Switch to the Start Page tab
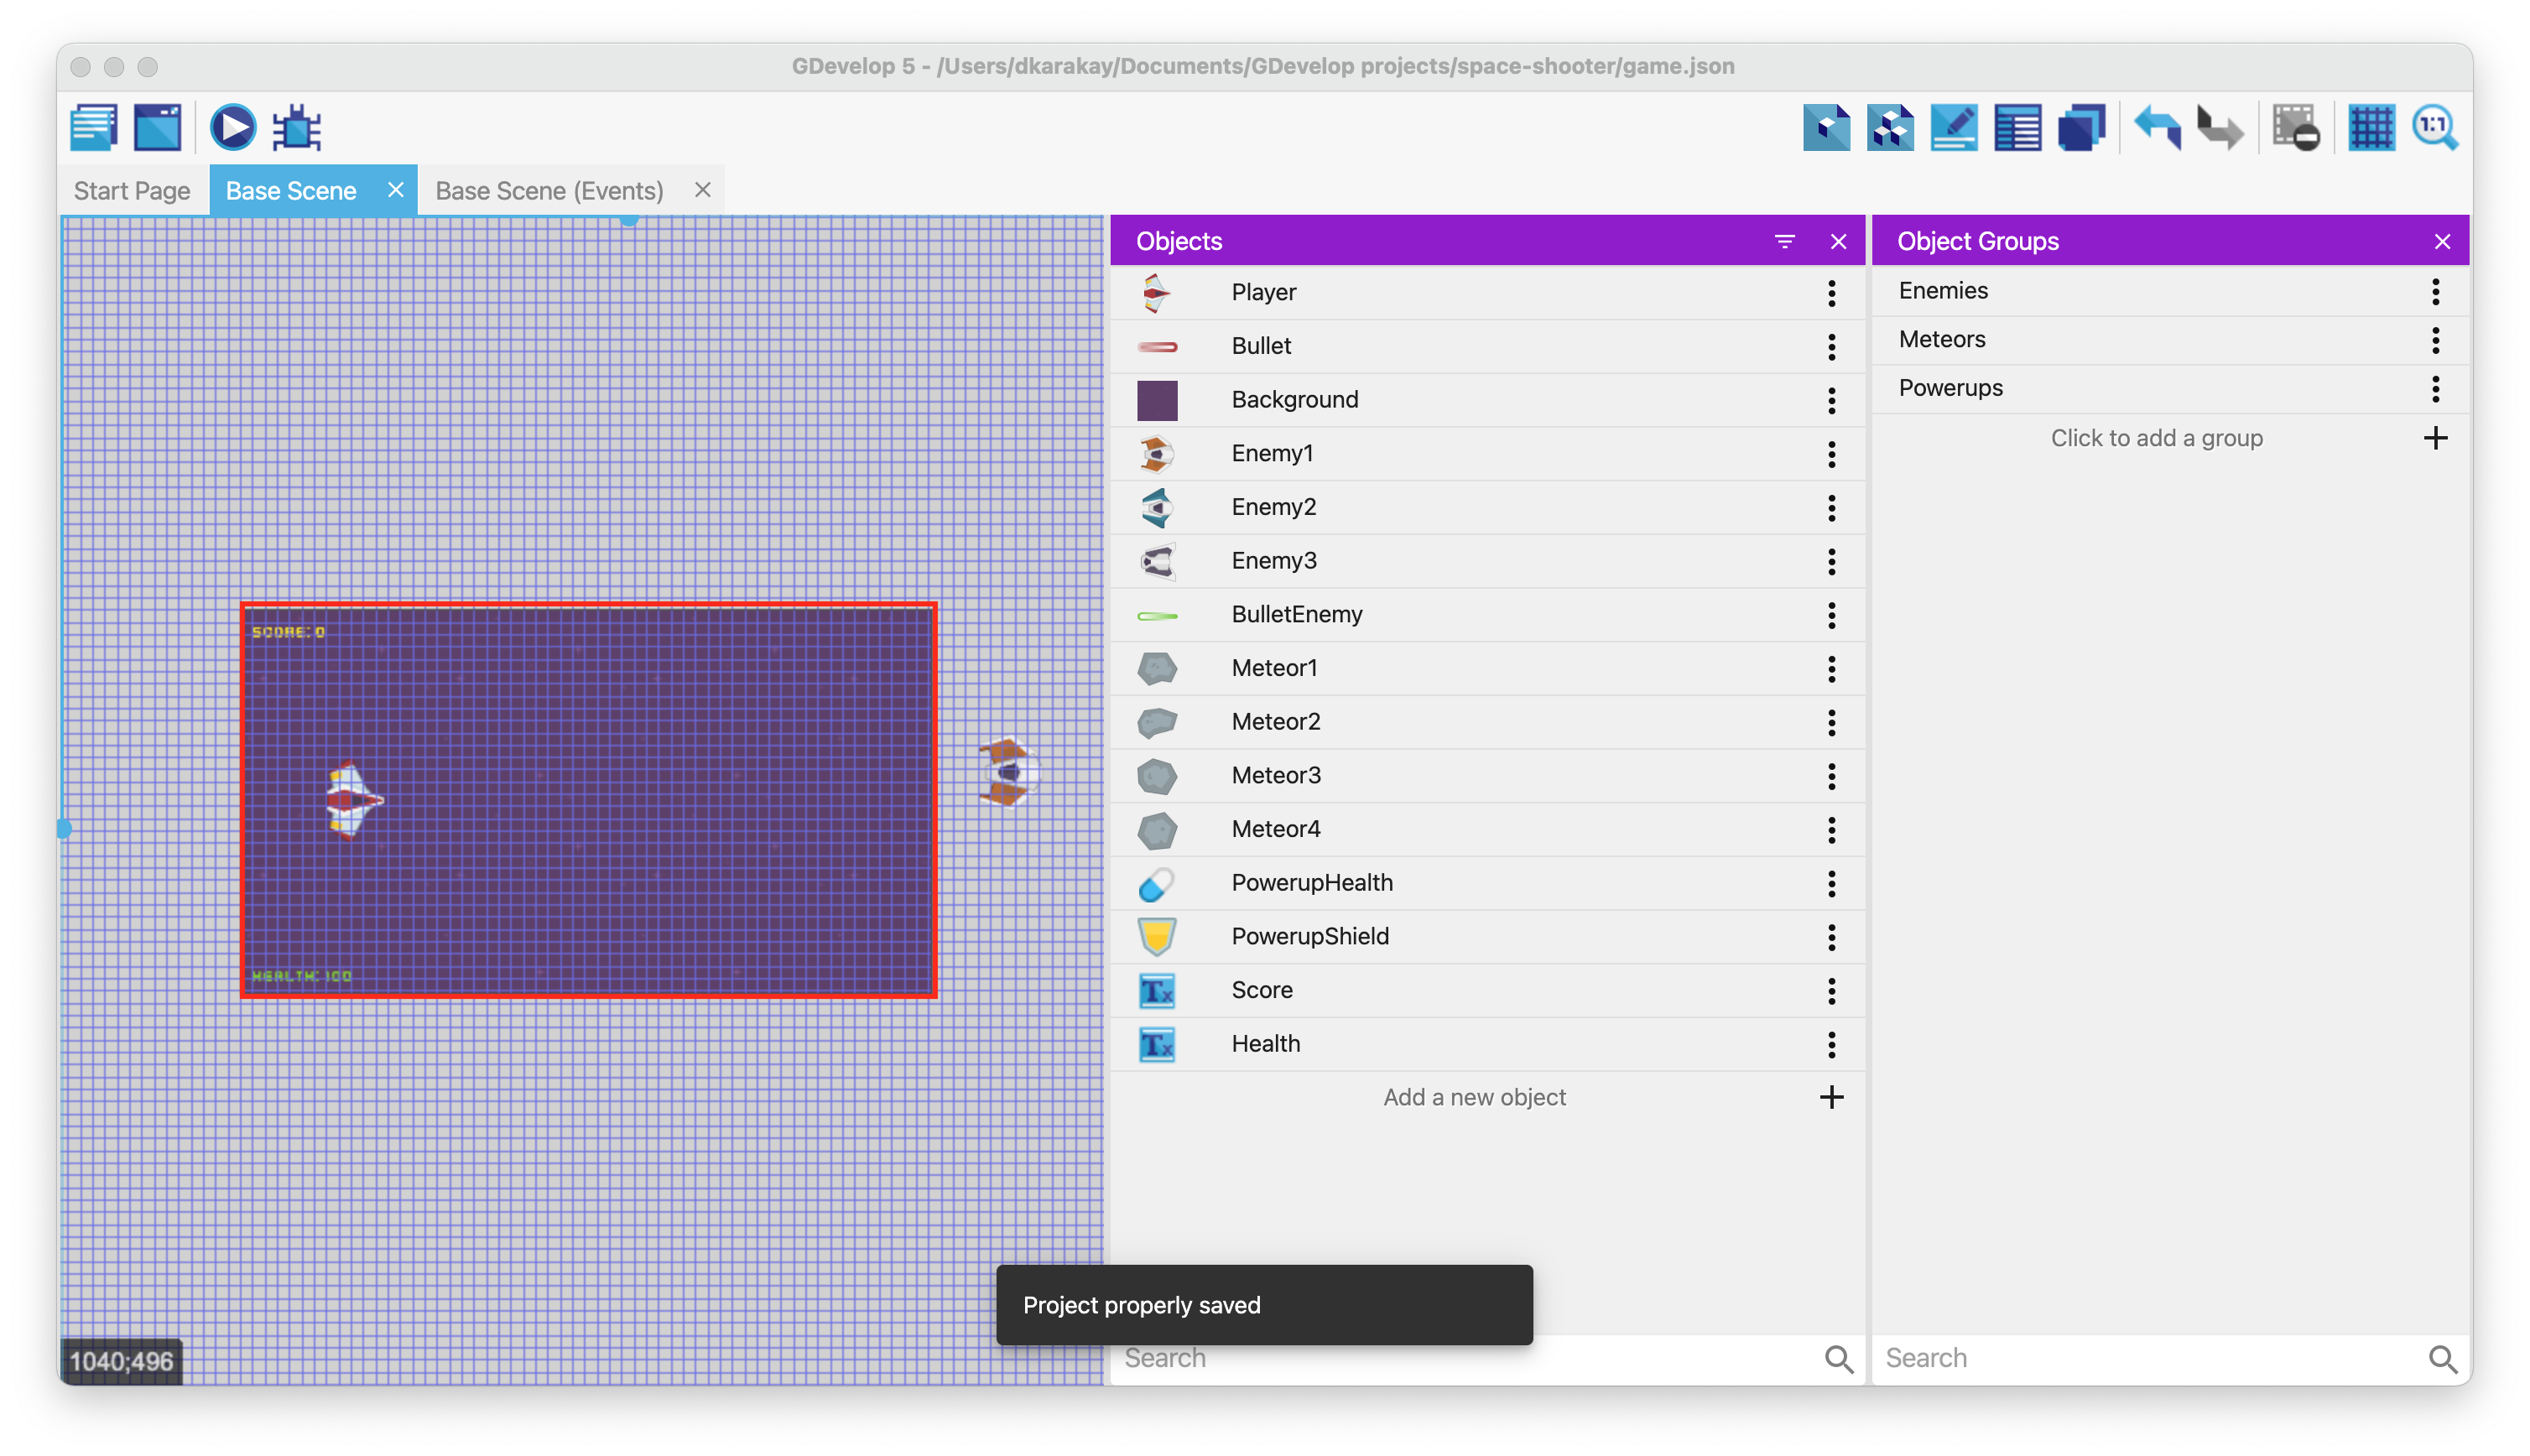Viewport: 2530px width, 1456px height. (x=132, y=190)
